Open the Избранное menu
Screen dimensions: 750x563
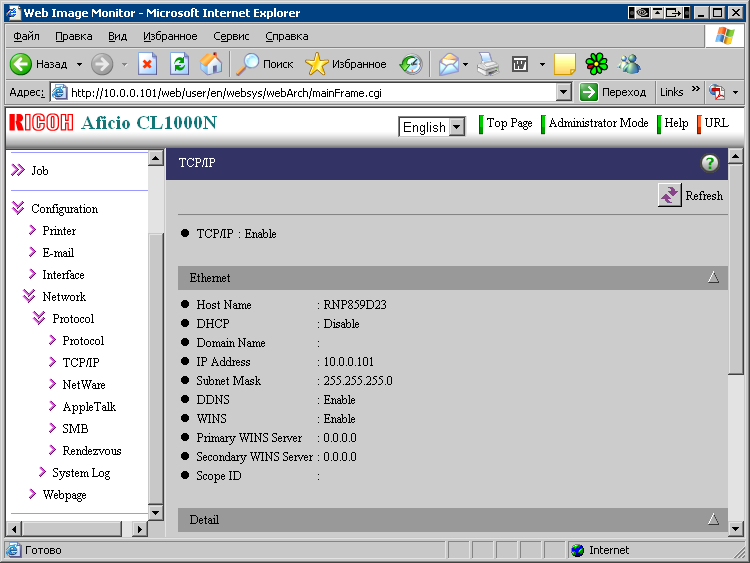(170, 36)
